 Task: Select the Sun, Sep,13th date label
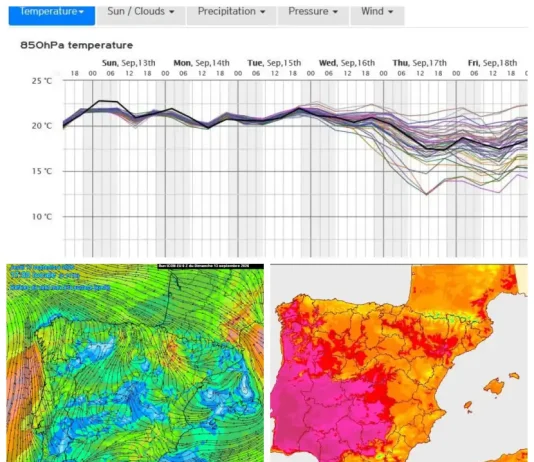click(x=129, y=63)
